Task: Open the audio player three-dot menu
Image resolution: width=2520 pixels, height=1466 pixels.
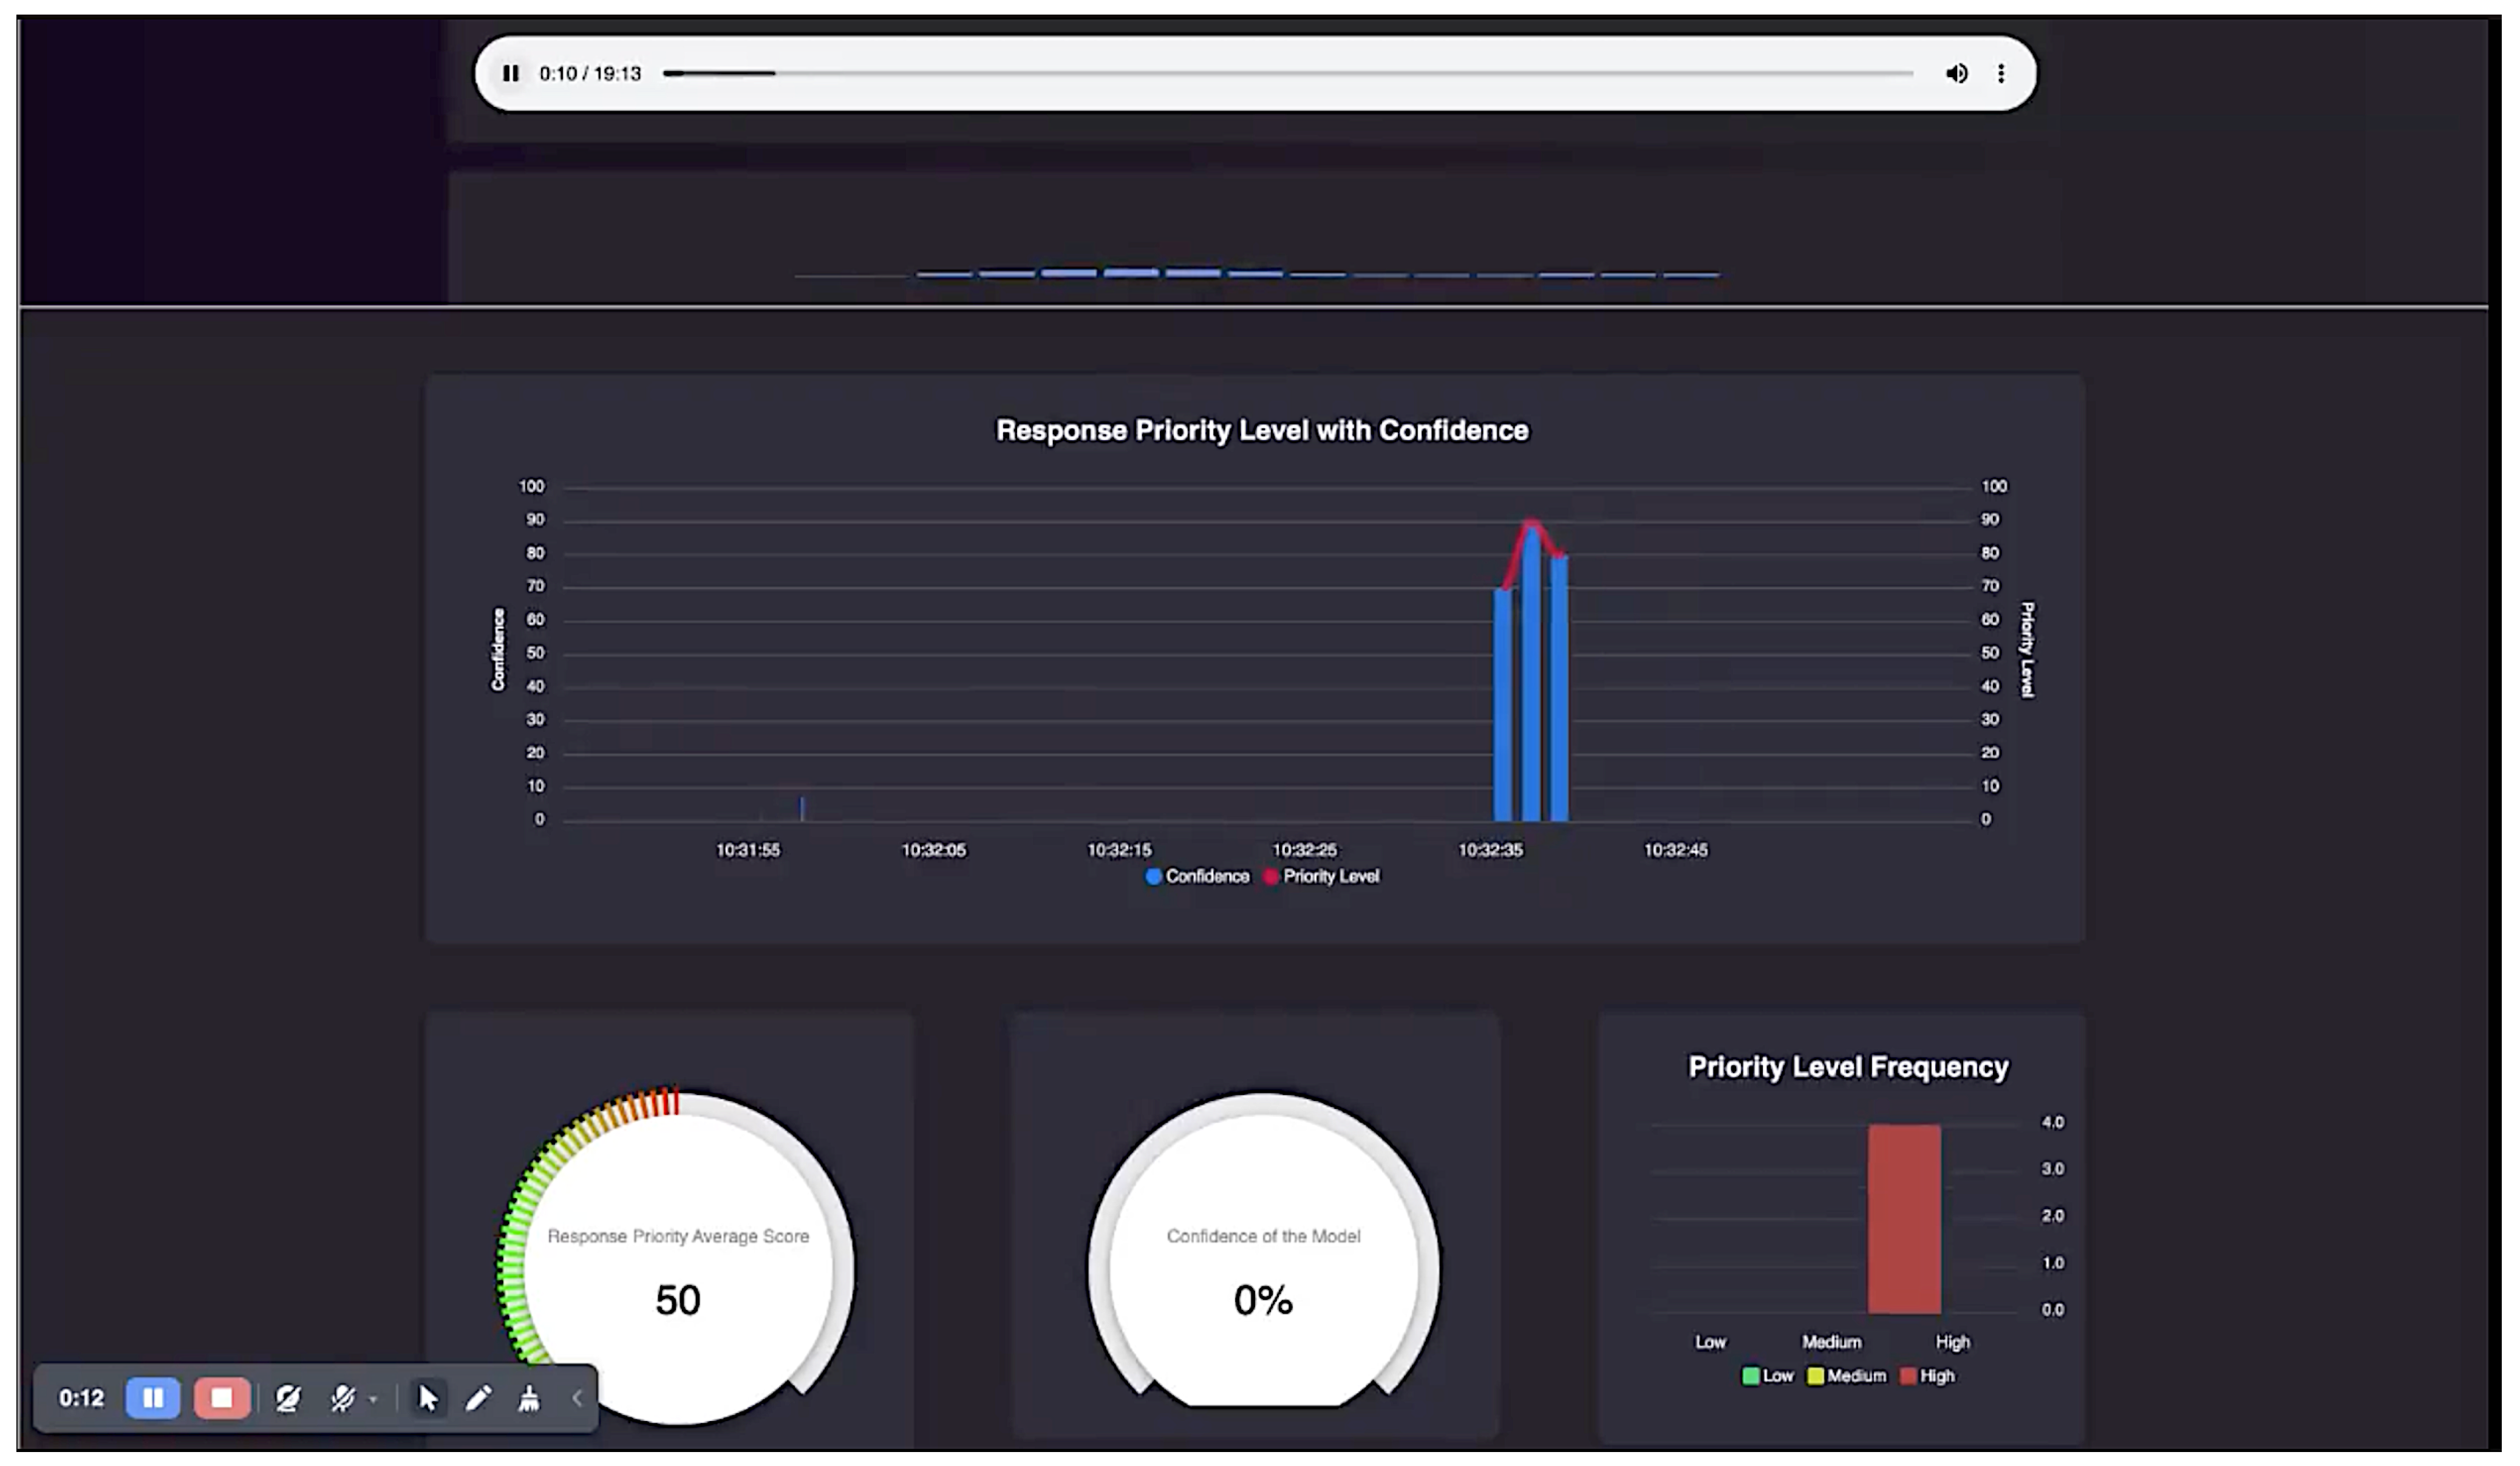Action: click(2001, 73)
